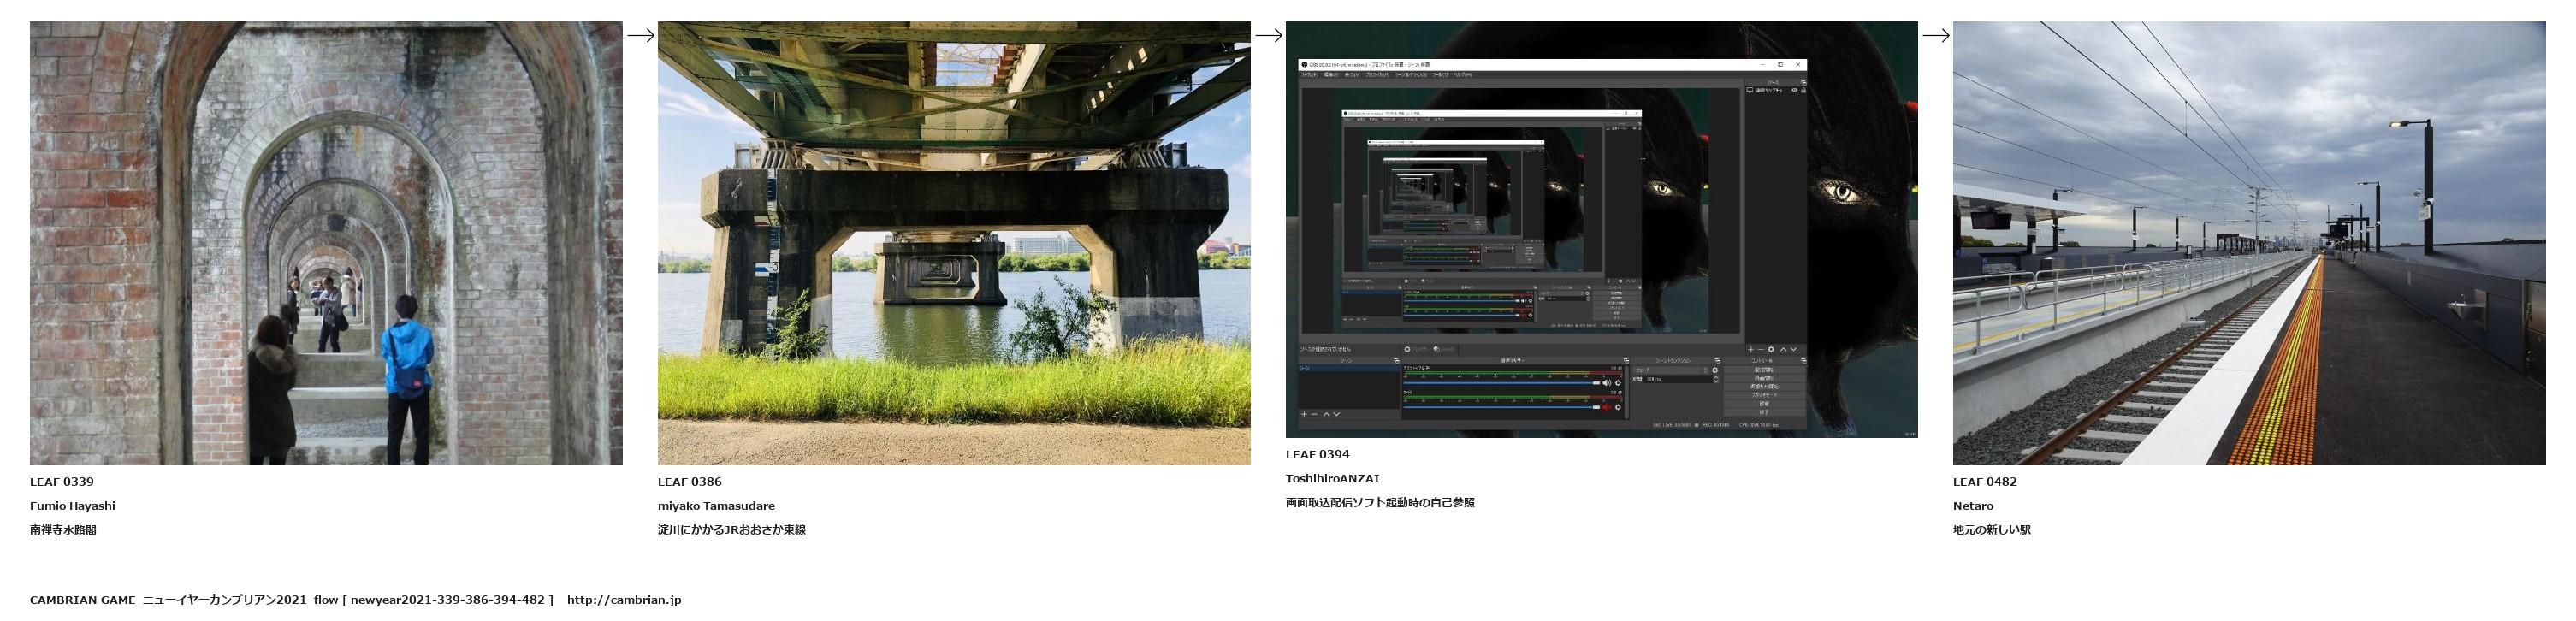The image size is (2576, 621).
Task: Open source properties gear in sources panel
Action: pos(1771,349)
